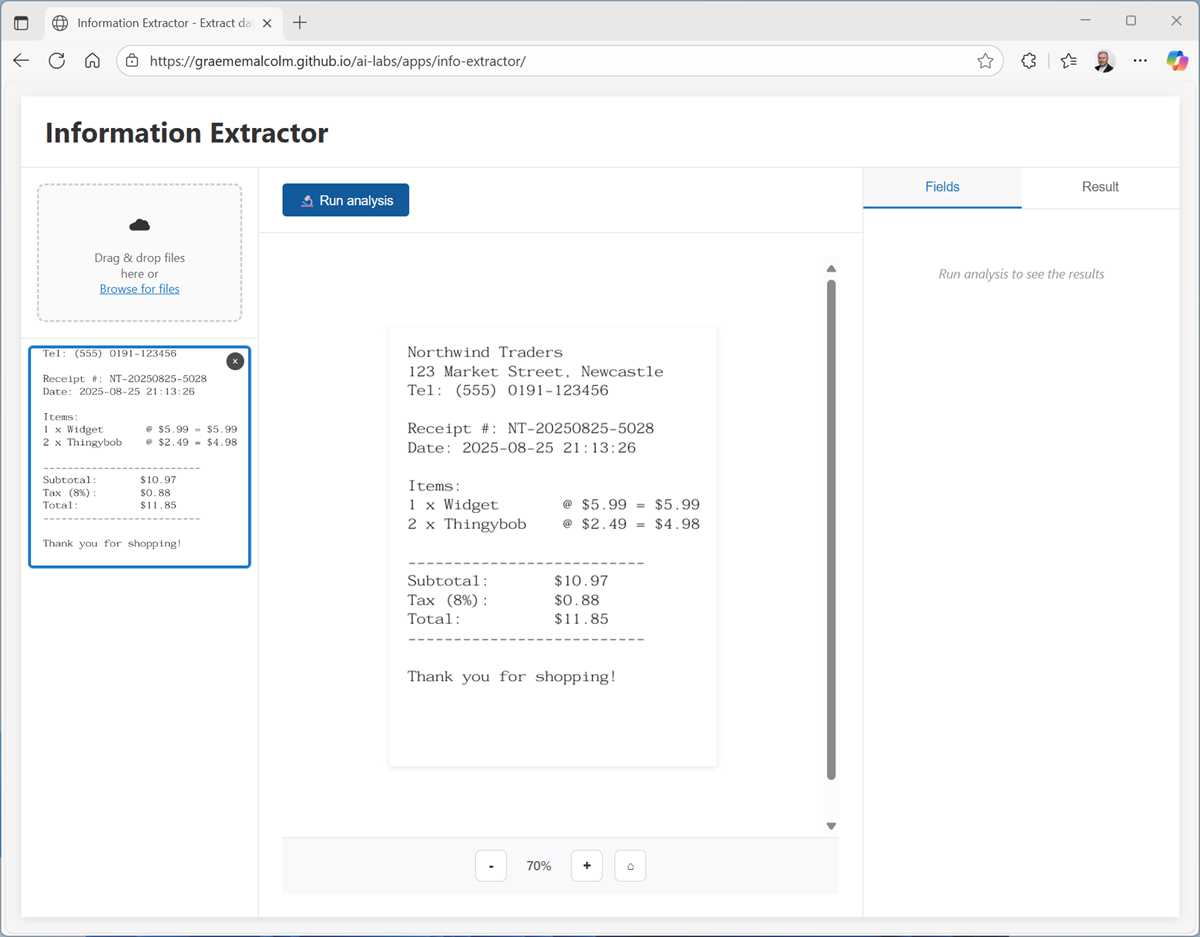Open the browser extensions menu
The height and width of the screenshot is (937, 1200).
(x=1028, y=60)
